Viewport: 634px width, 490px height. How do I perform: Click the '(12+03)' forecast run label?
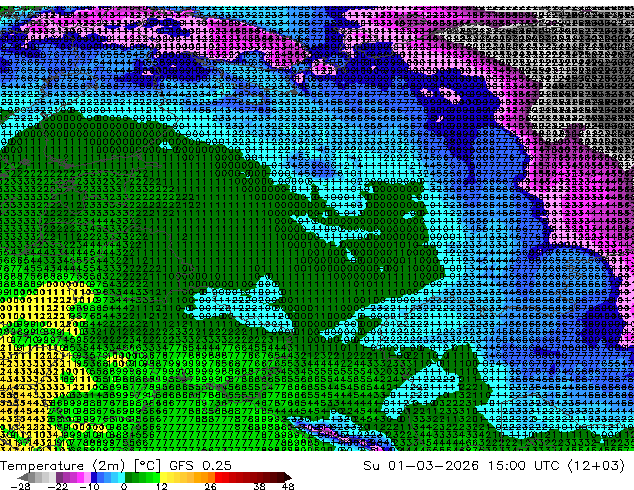point(596,466)
